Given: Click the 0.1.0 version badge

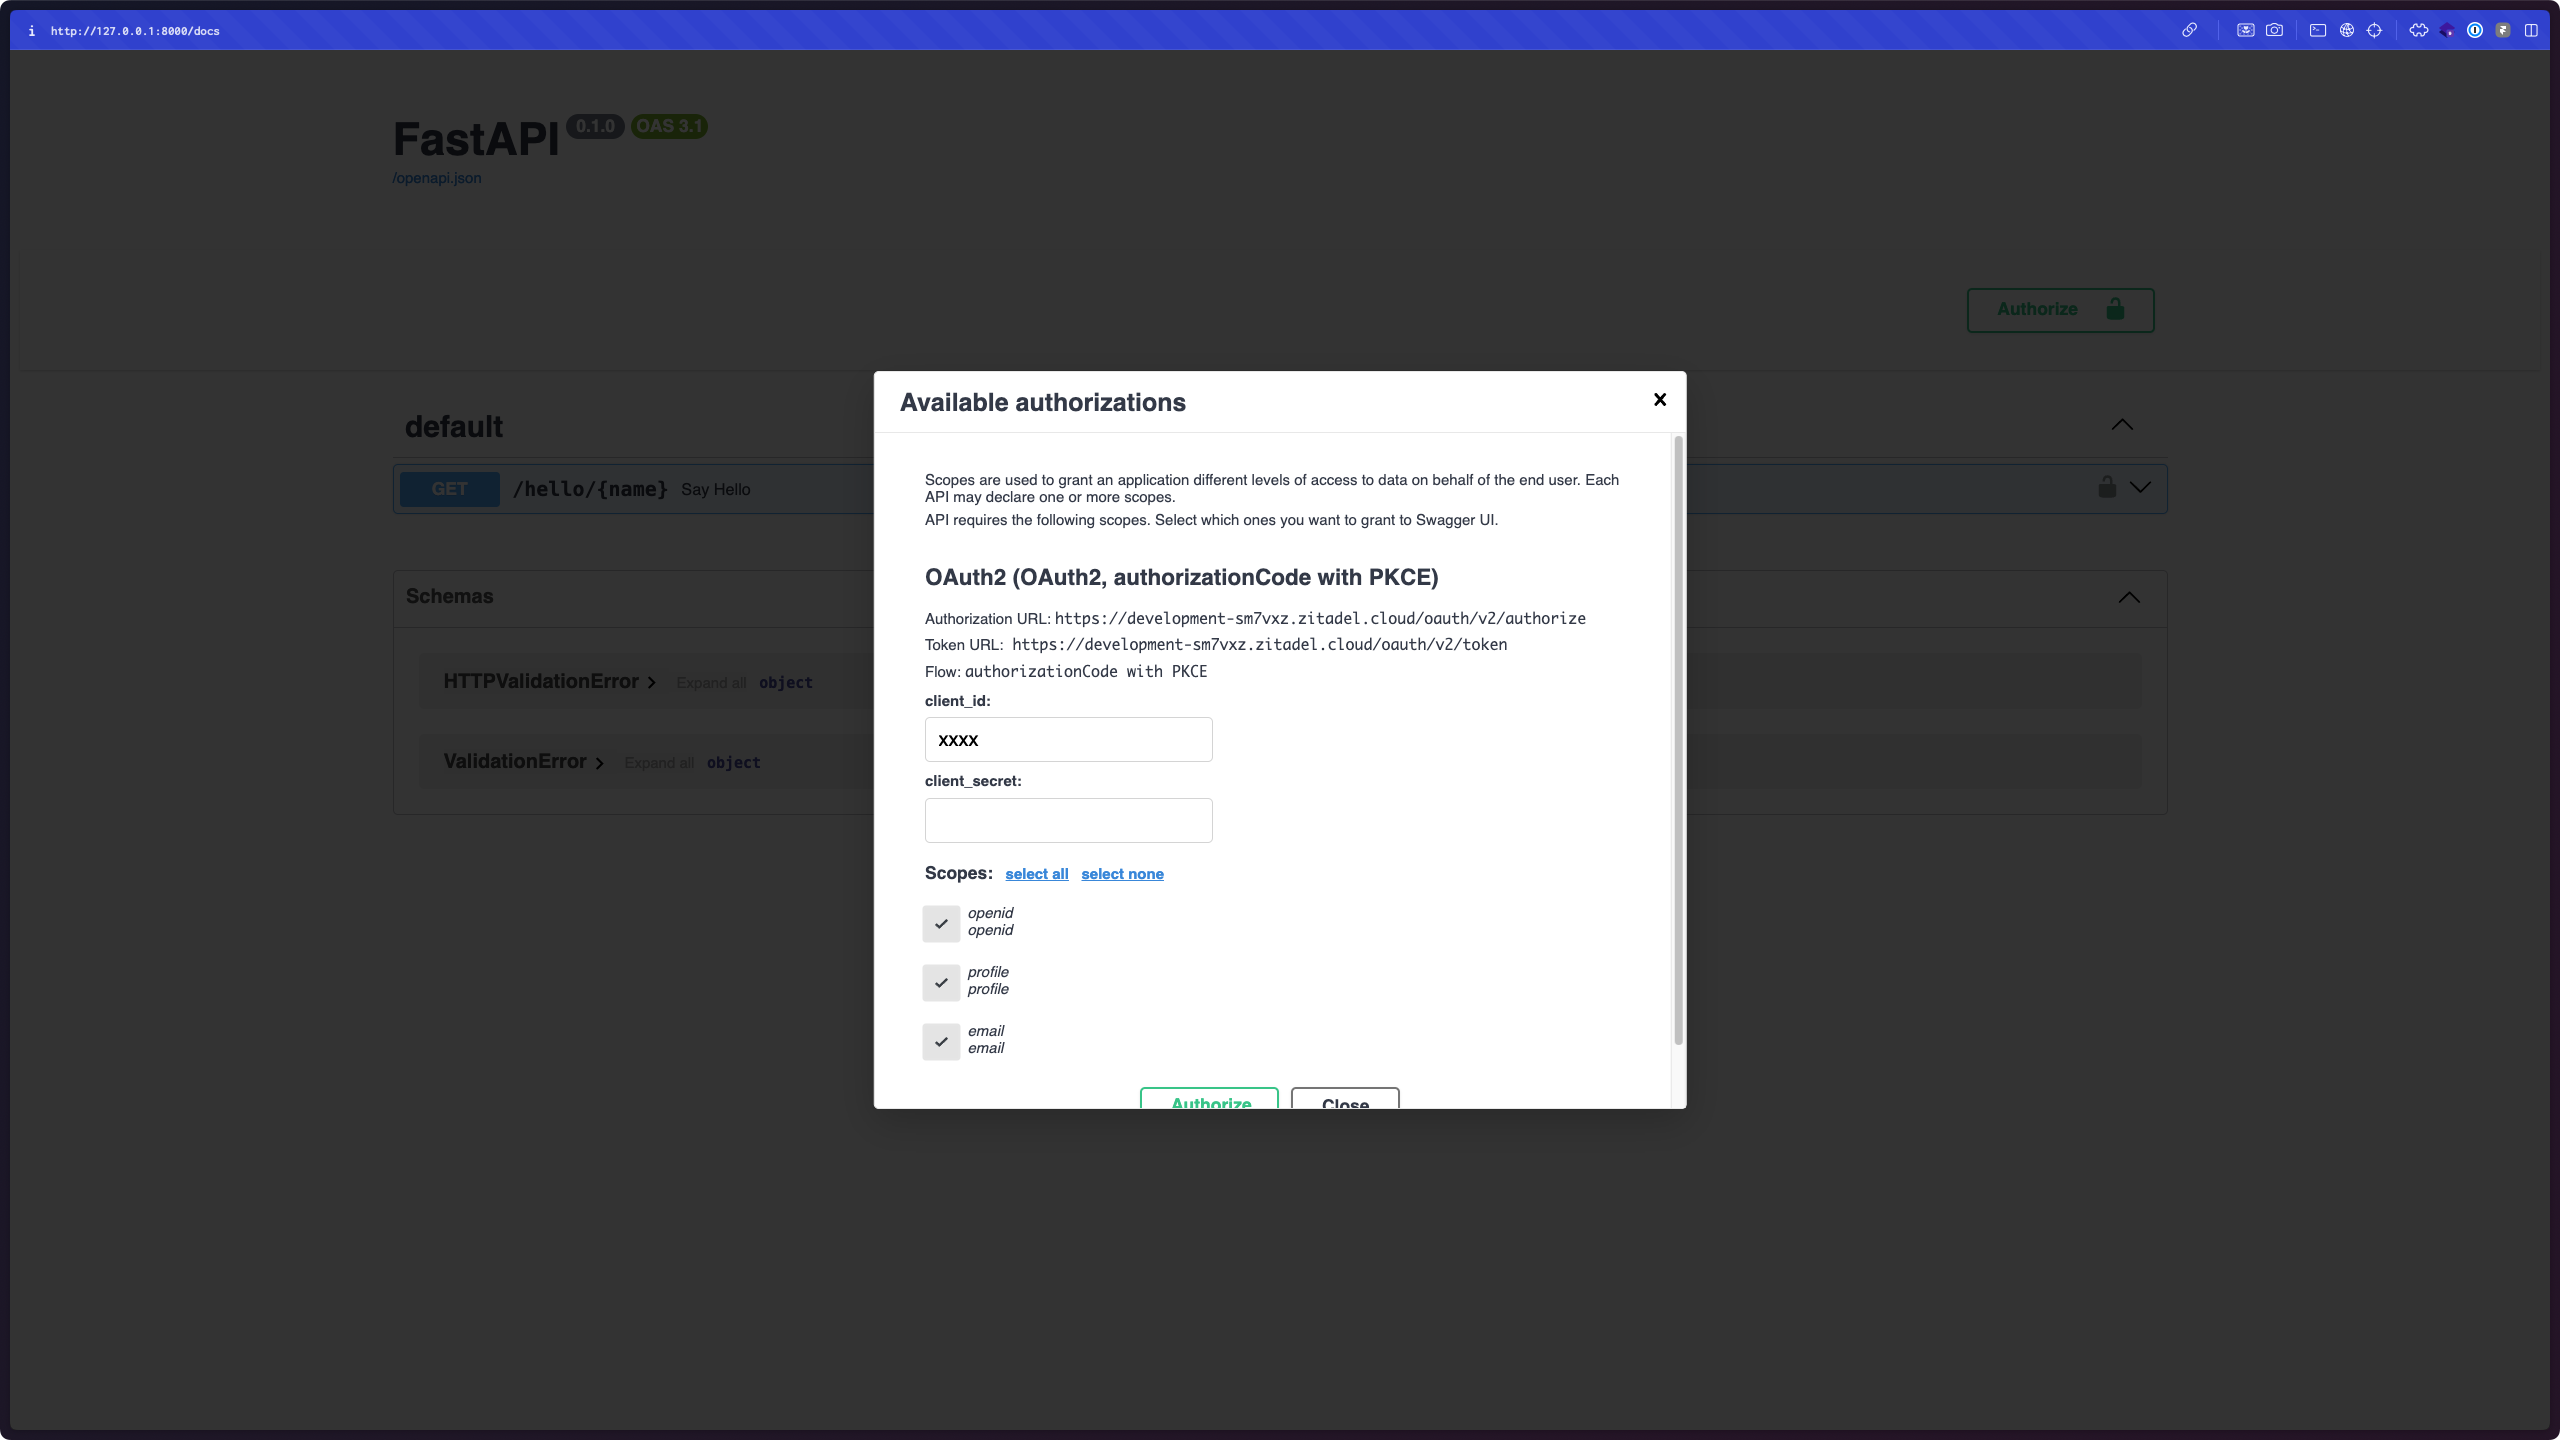Looking at the screenshot, I should point(595,126).
